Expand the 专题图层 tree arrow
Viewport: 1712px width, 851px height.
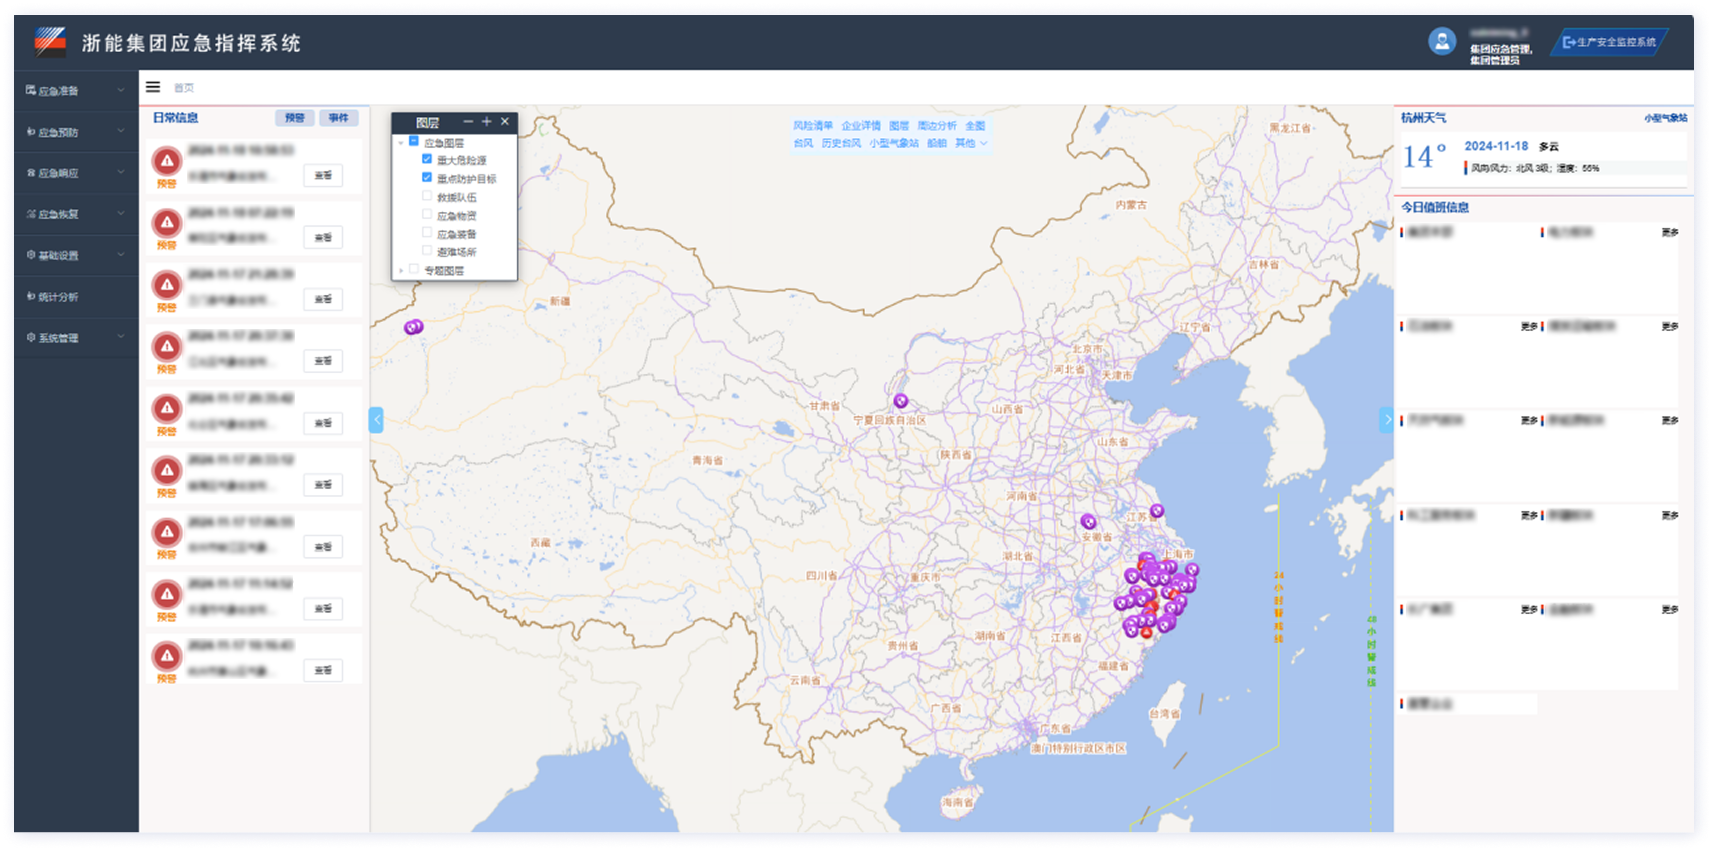click(402, 270)
